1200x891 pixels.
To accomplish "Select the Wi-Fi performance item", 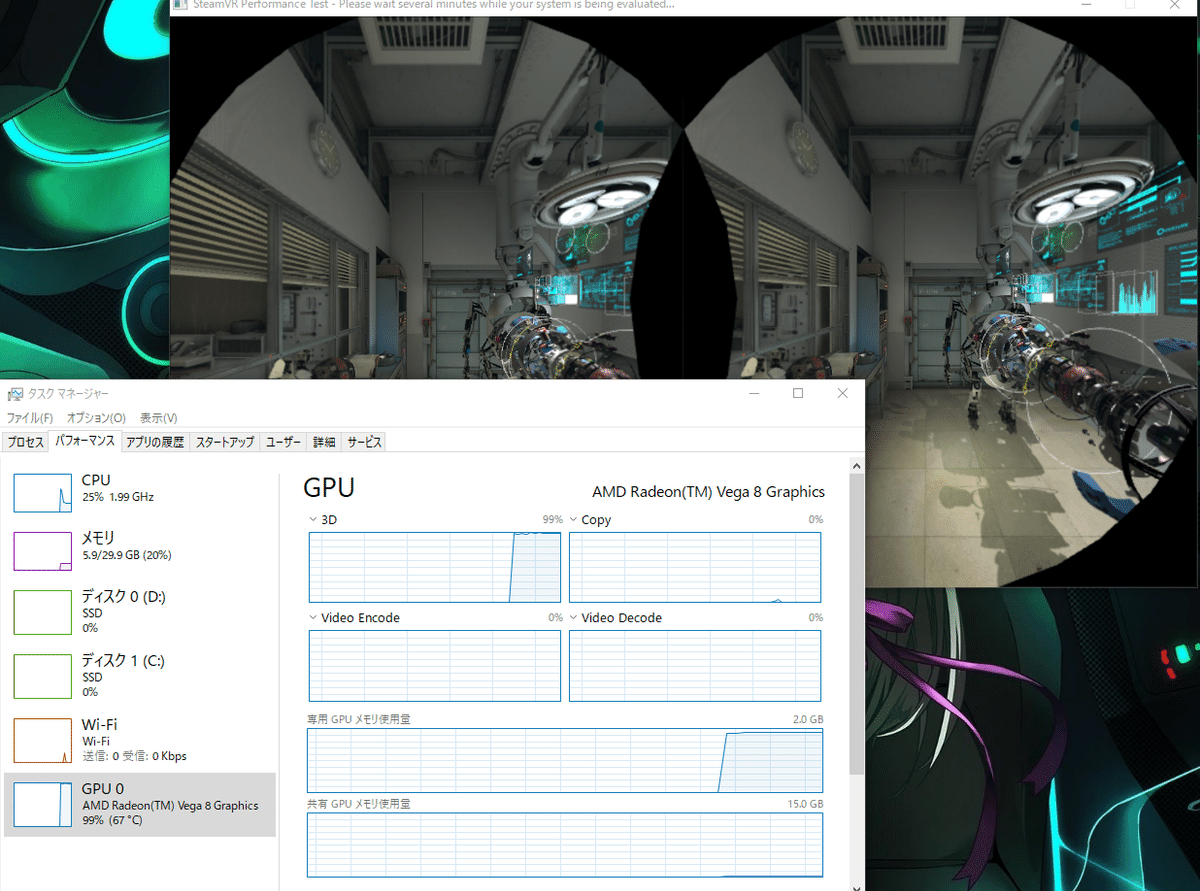I will click(x=140, y=739).
